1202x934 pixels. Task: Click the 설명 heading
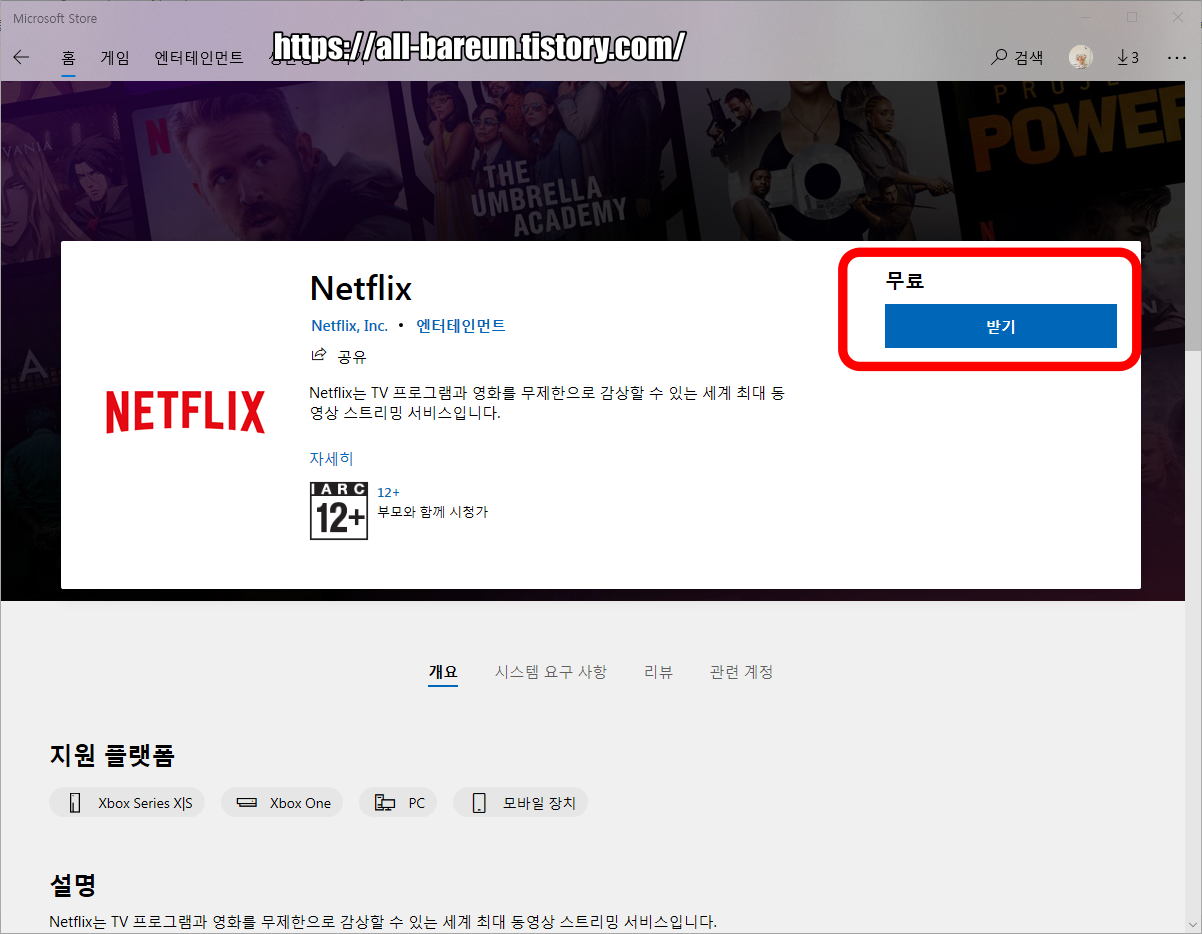pos(73,884)
